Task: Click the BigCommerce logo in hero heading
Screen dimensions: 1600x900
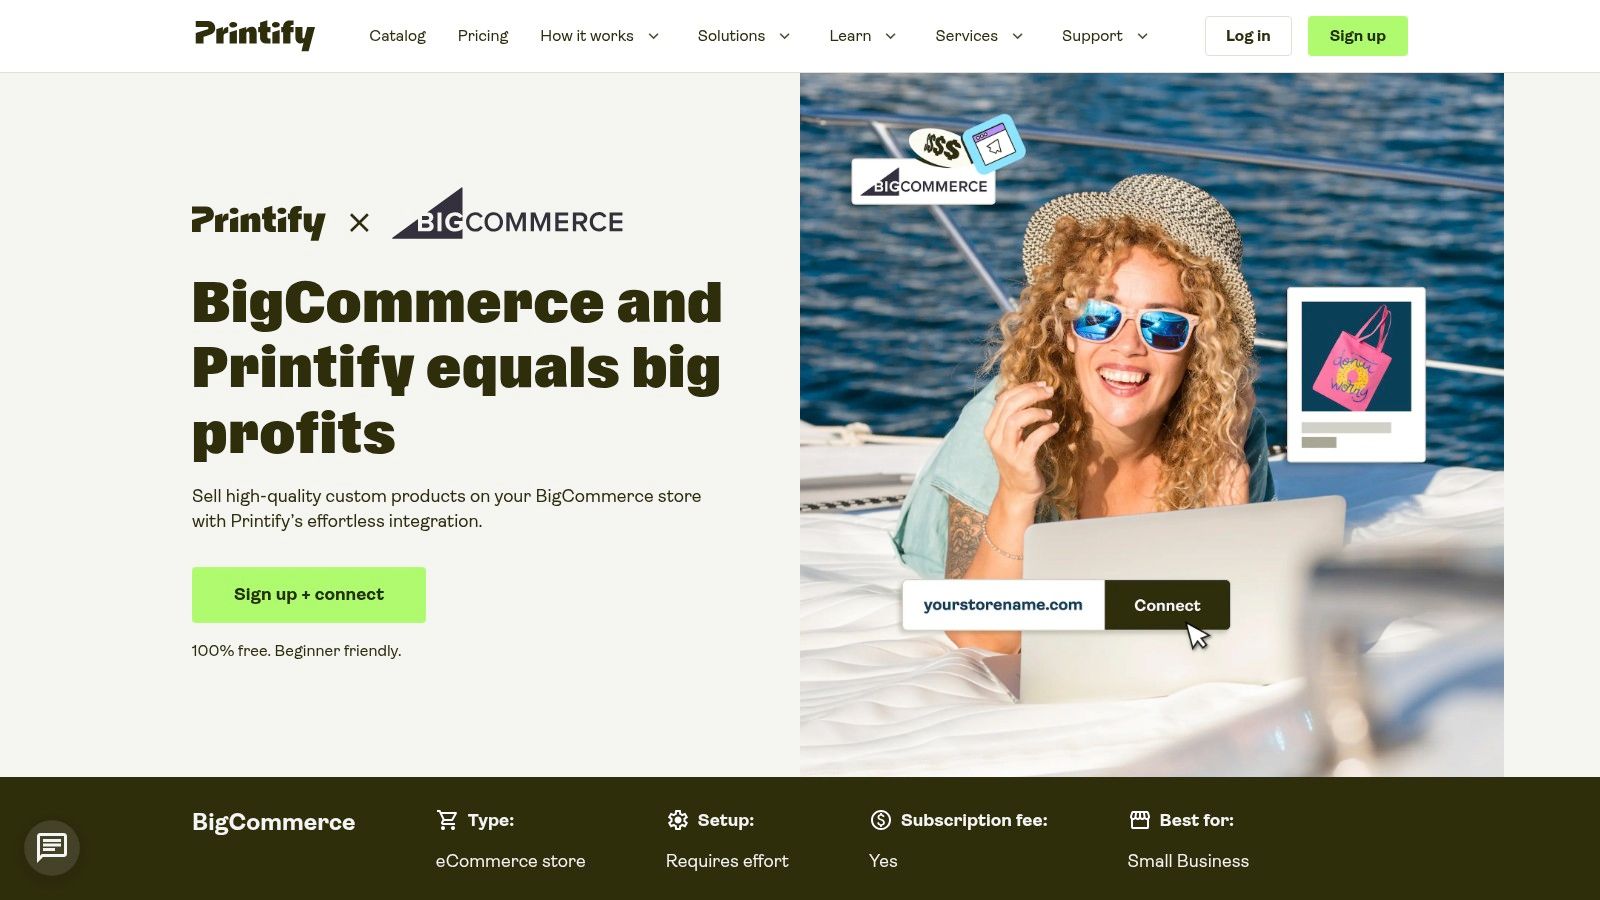Action: (x=508, y=214)
